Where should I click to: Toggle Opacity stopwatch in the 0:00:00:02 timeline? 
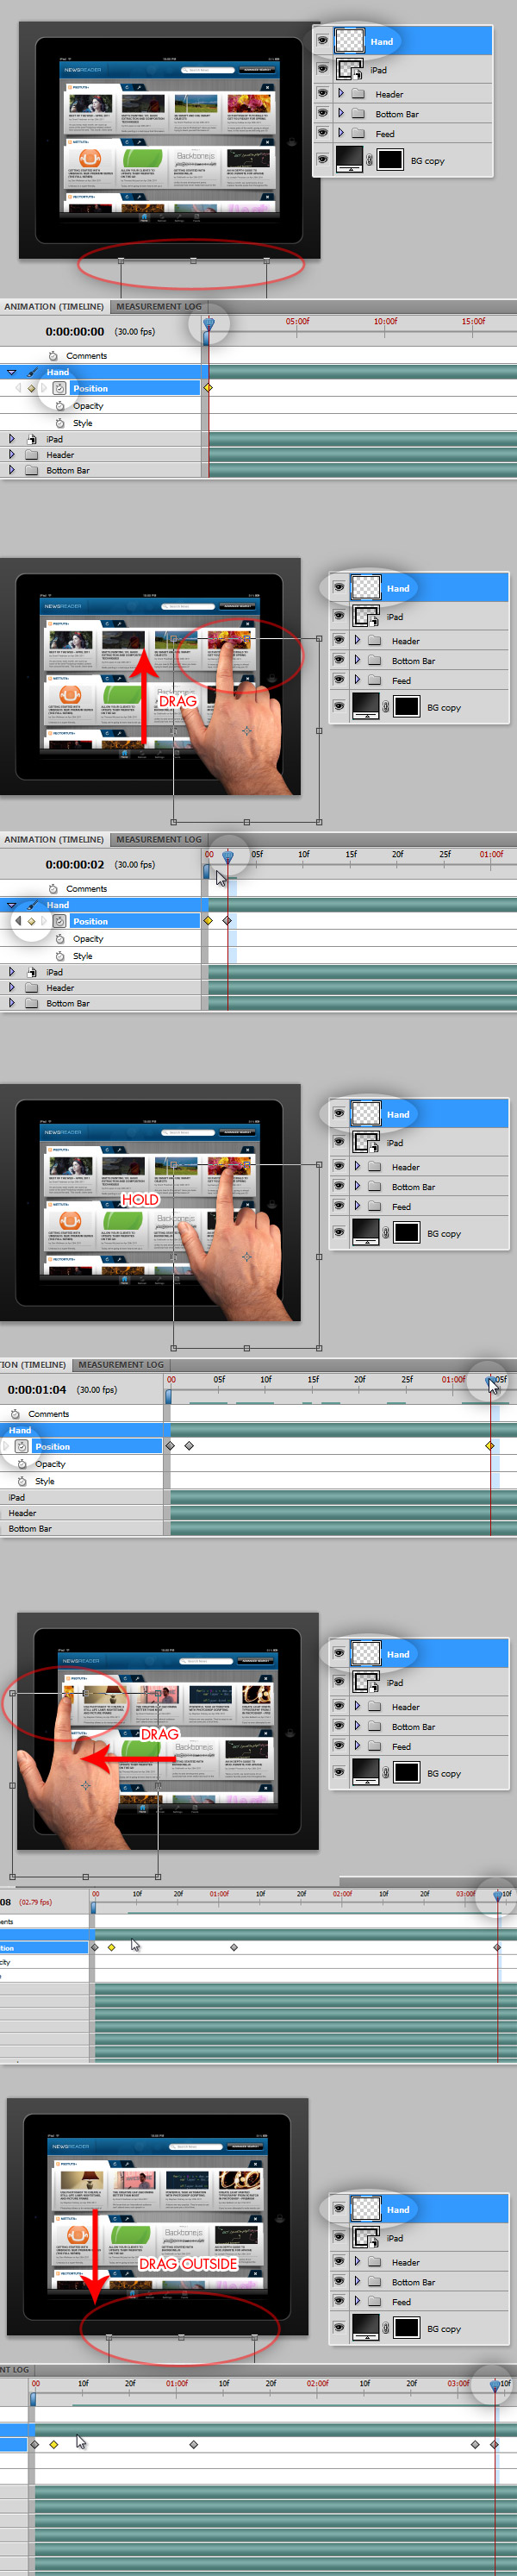pyautogui.click(x=60, y=939)
